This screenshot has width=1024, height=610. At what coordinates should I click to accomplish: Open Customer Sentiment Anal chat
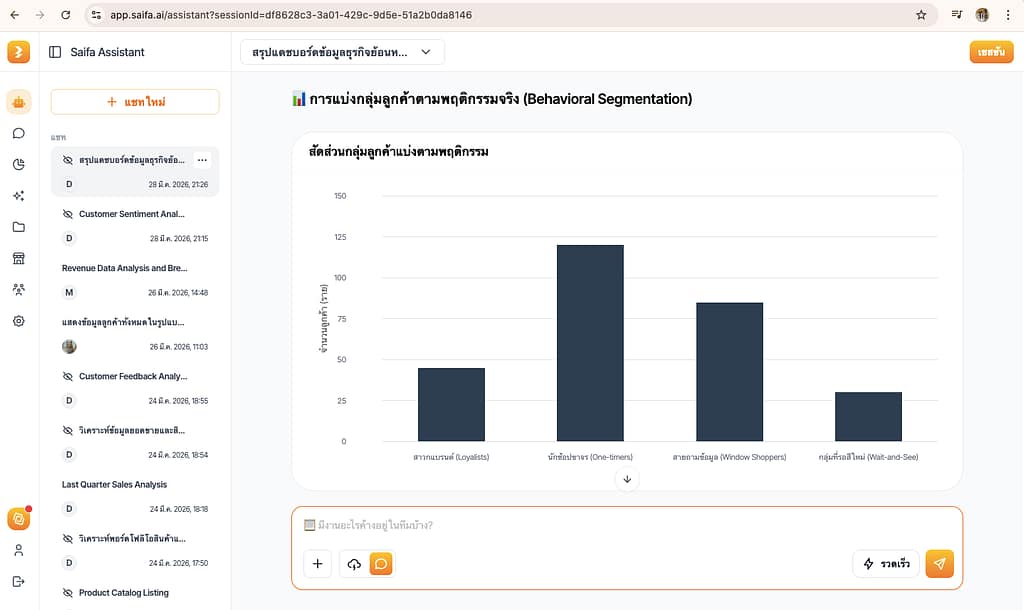(x=135, y=225)
